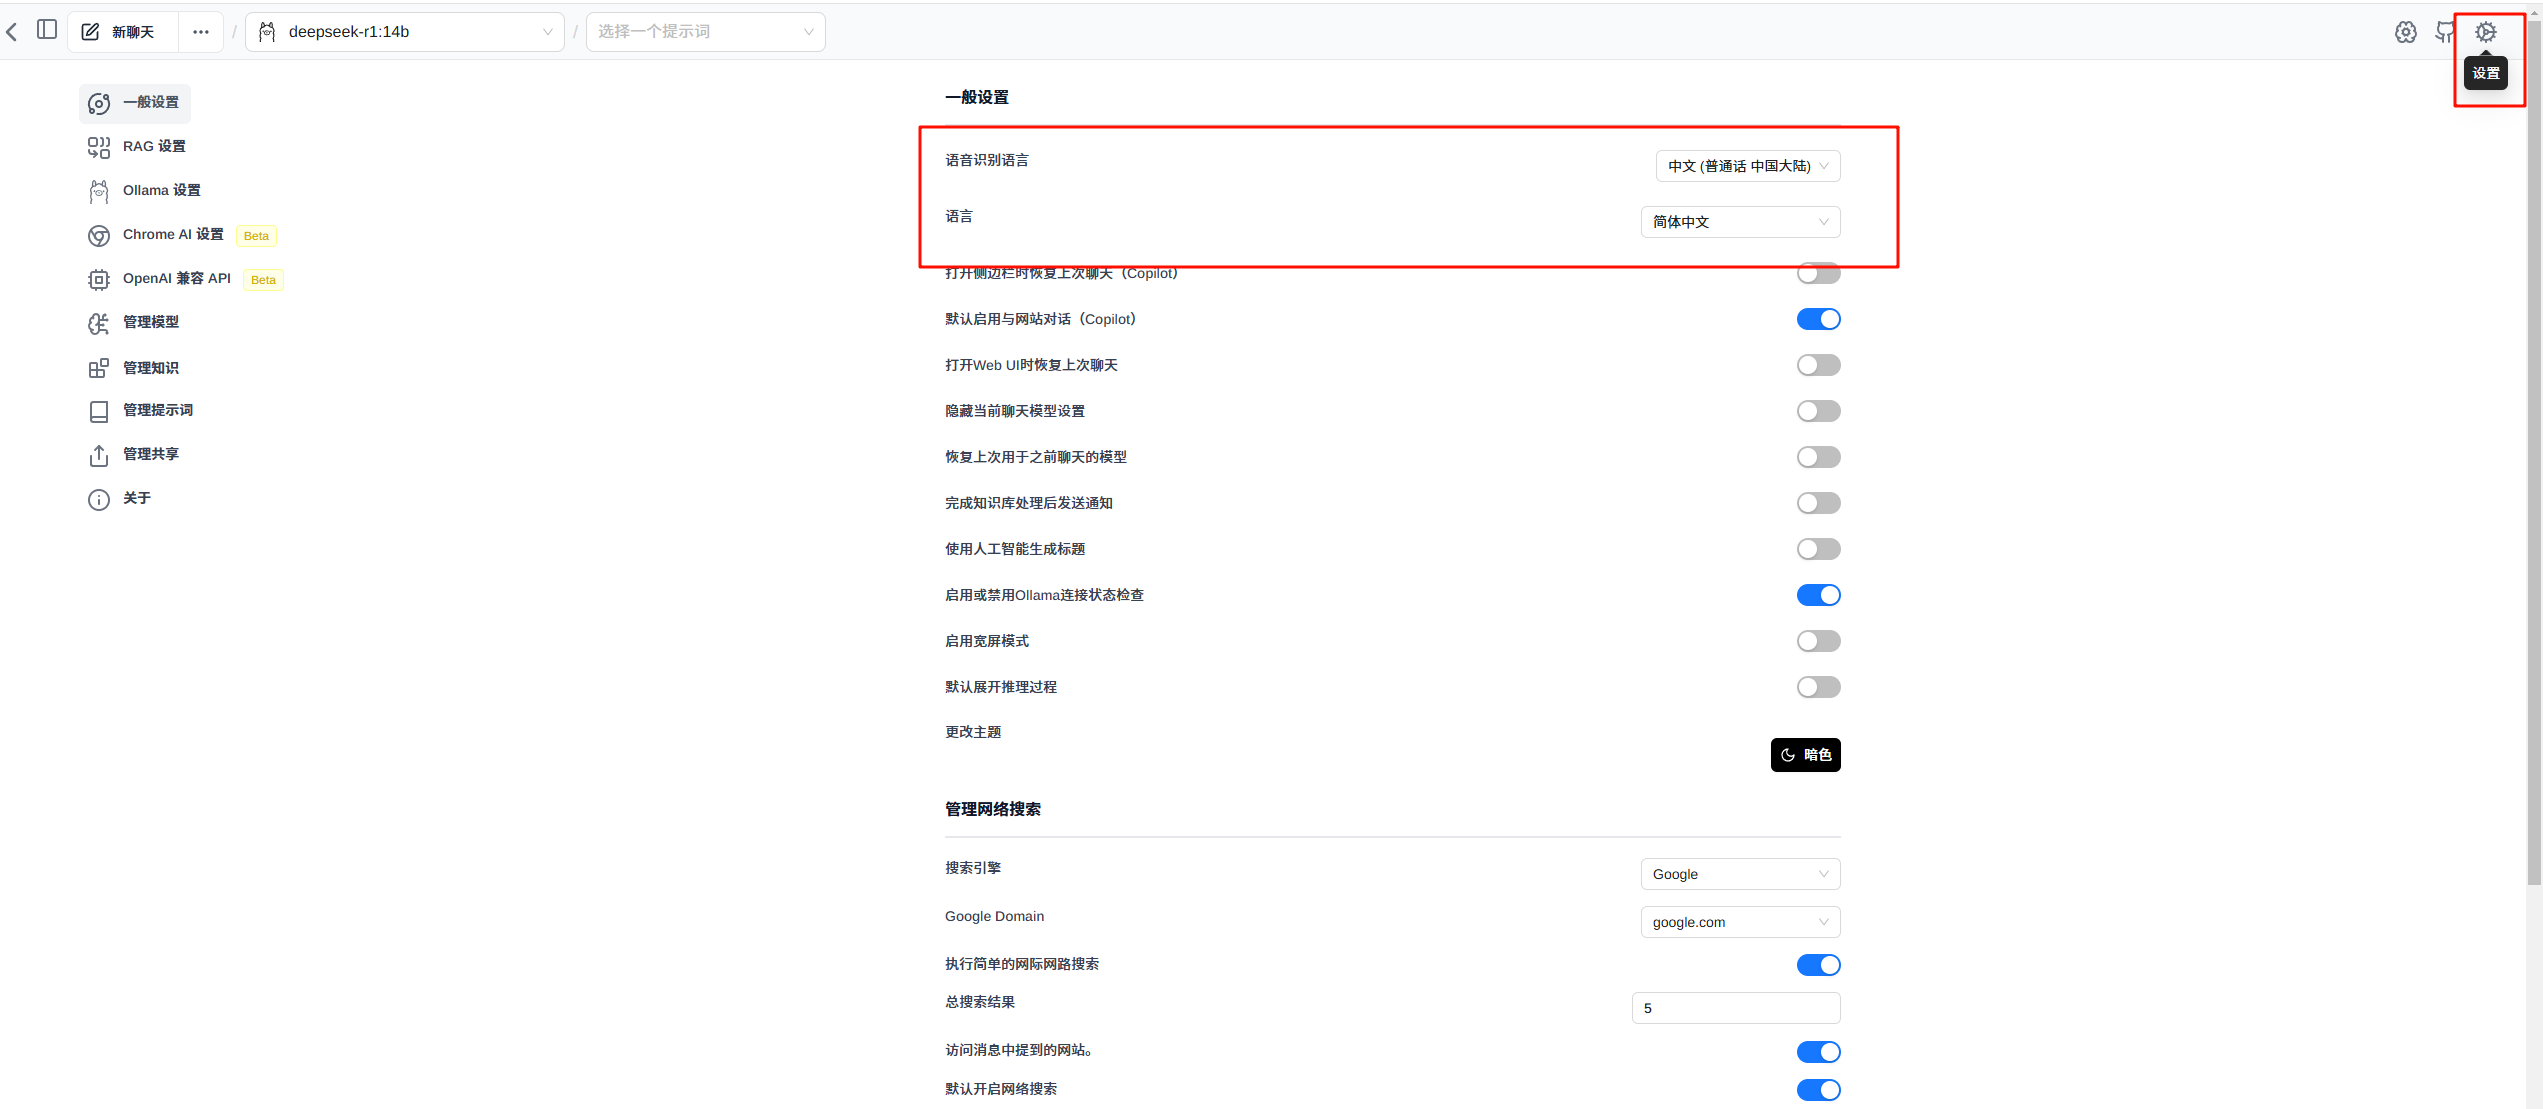
Task: Toggle 默认展开推理过程 switch
Action: point(1818,687)
